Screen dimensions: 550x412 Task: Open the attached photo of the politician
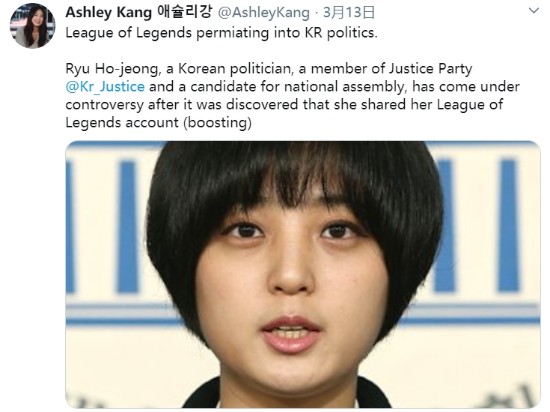point(303,274)
